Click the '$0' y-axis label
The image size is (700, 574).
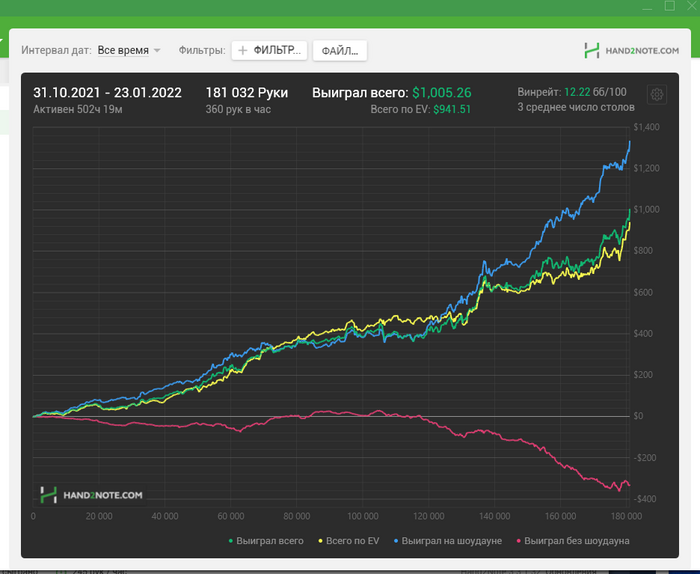[638, 416]
